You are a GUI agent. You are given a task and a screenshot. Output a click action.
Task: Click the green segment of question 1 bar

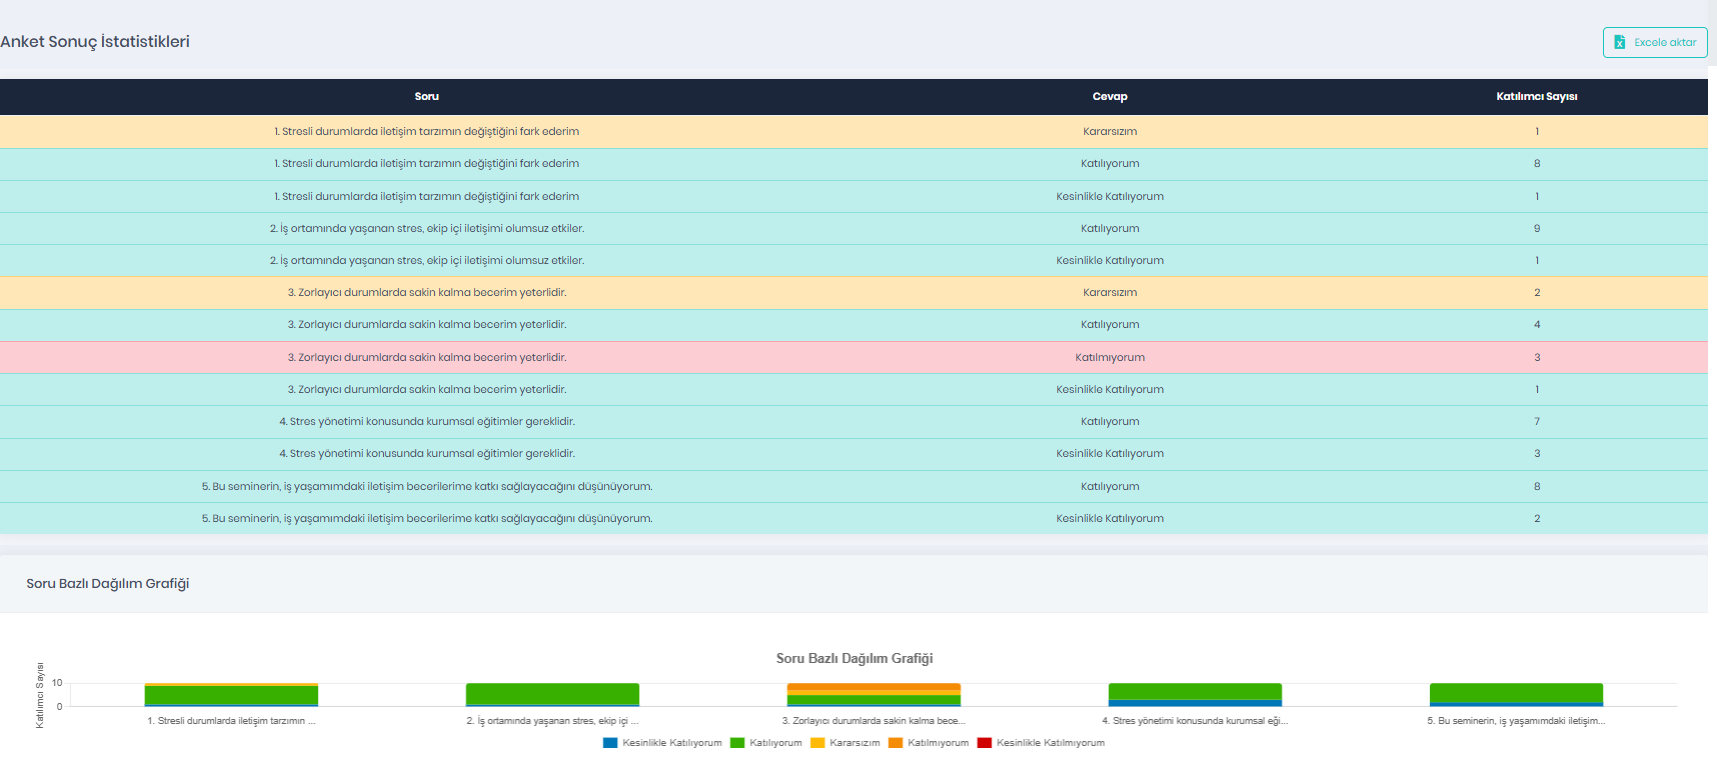(231, 695)
